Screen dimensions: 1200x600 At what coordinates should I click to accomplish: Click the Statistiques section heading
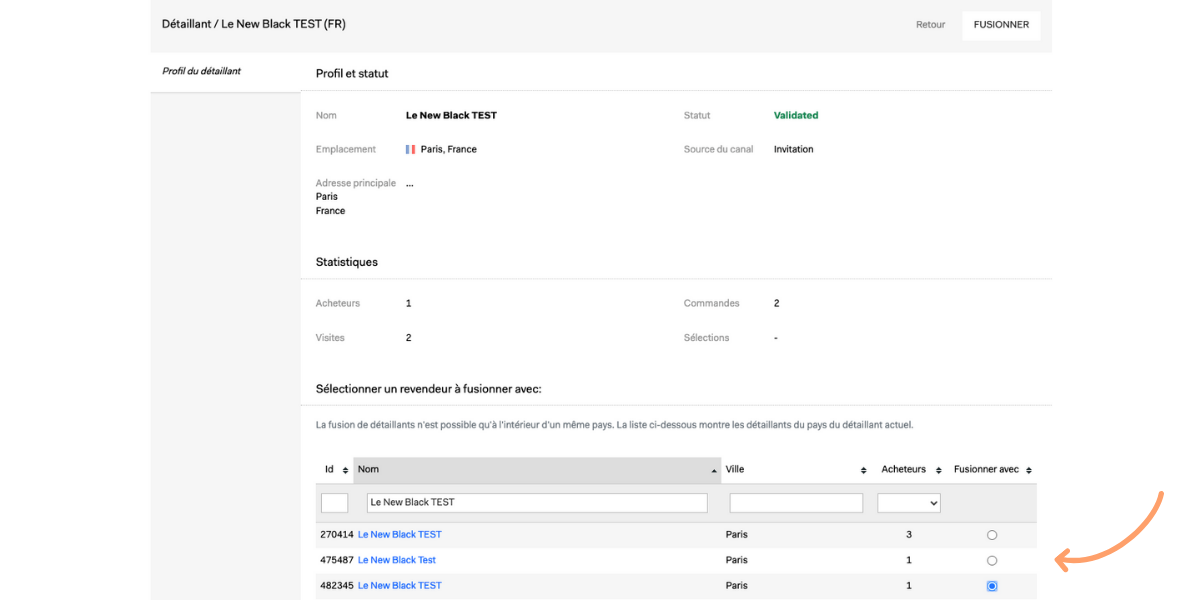tap(347, 262)
